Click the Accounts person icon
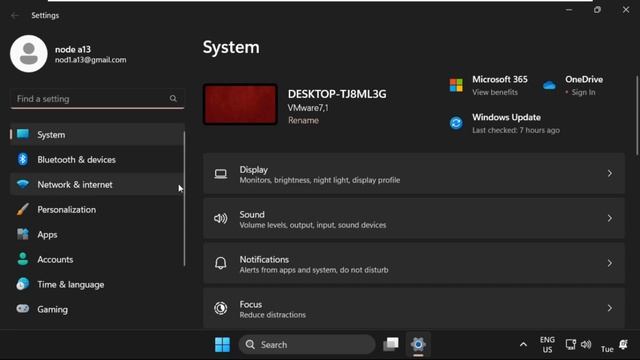The height and width of the screenshot is (360, 640). click(23, 259)
